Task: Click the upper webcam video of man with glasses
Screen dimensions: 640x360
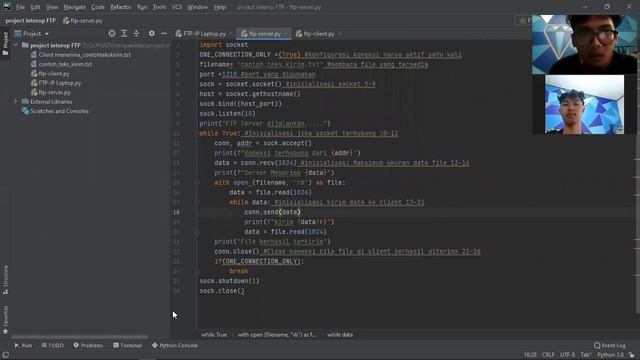Action: tap(584, 44)
